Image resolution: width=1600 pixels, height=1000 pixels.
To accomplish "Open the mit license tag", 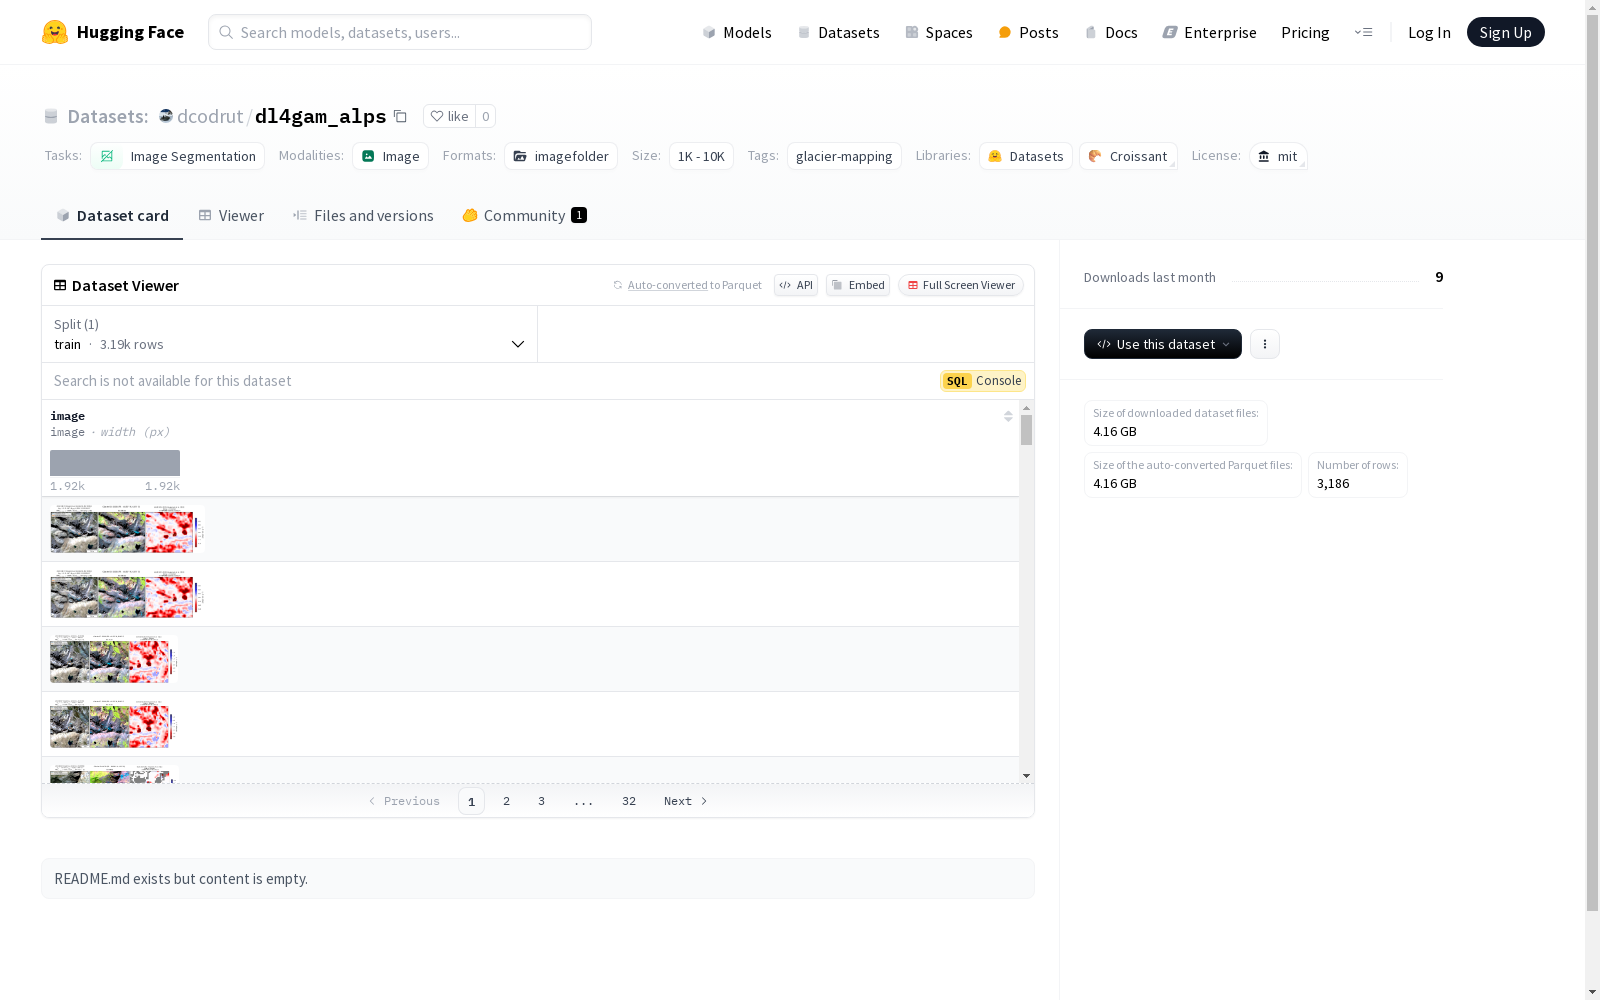I will click(1278, 156).
